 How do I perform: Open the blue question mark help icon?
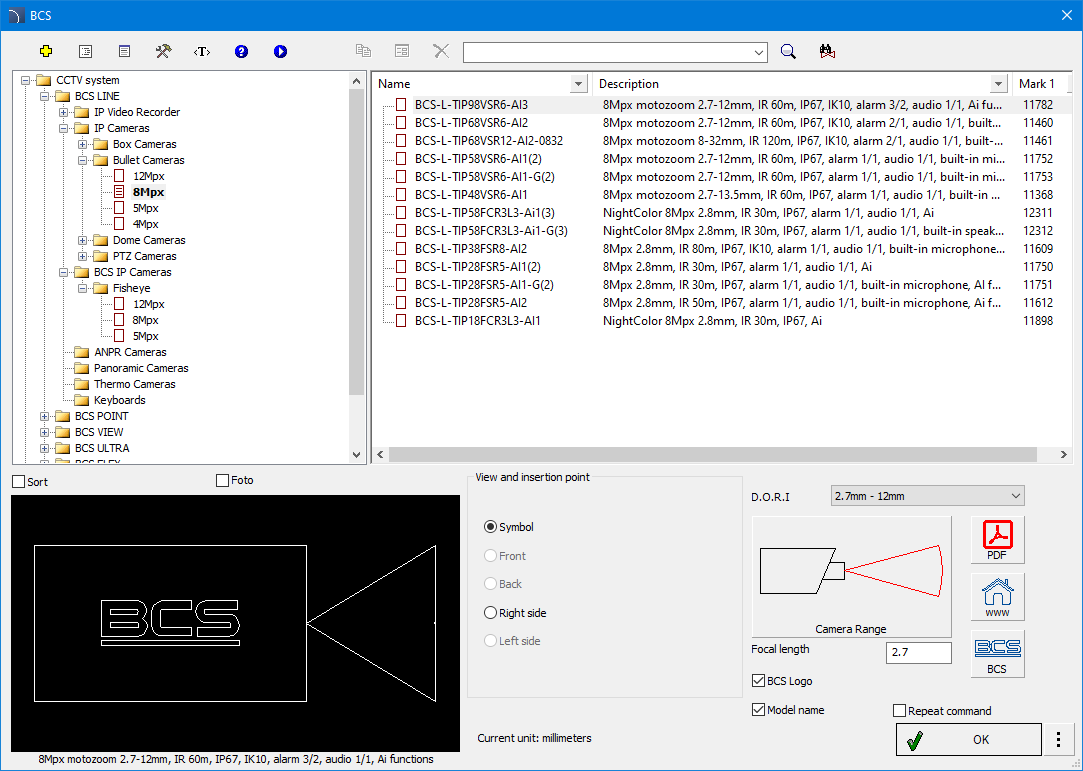[x=241, y=51]
